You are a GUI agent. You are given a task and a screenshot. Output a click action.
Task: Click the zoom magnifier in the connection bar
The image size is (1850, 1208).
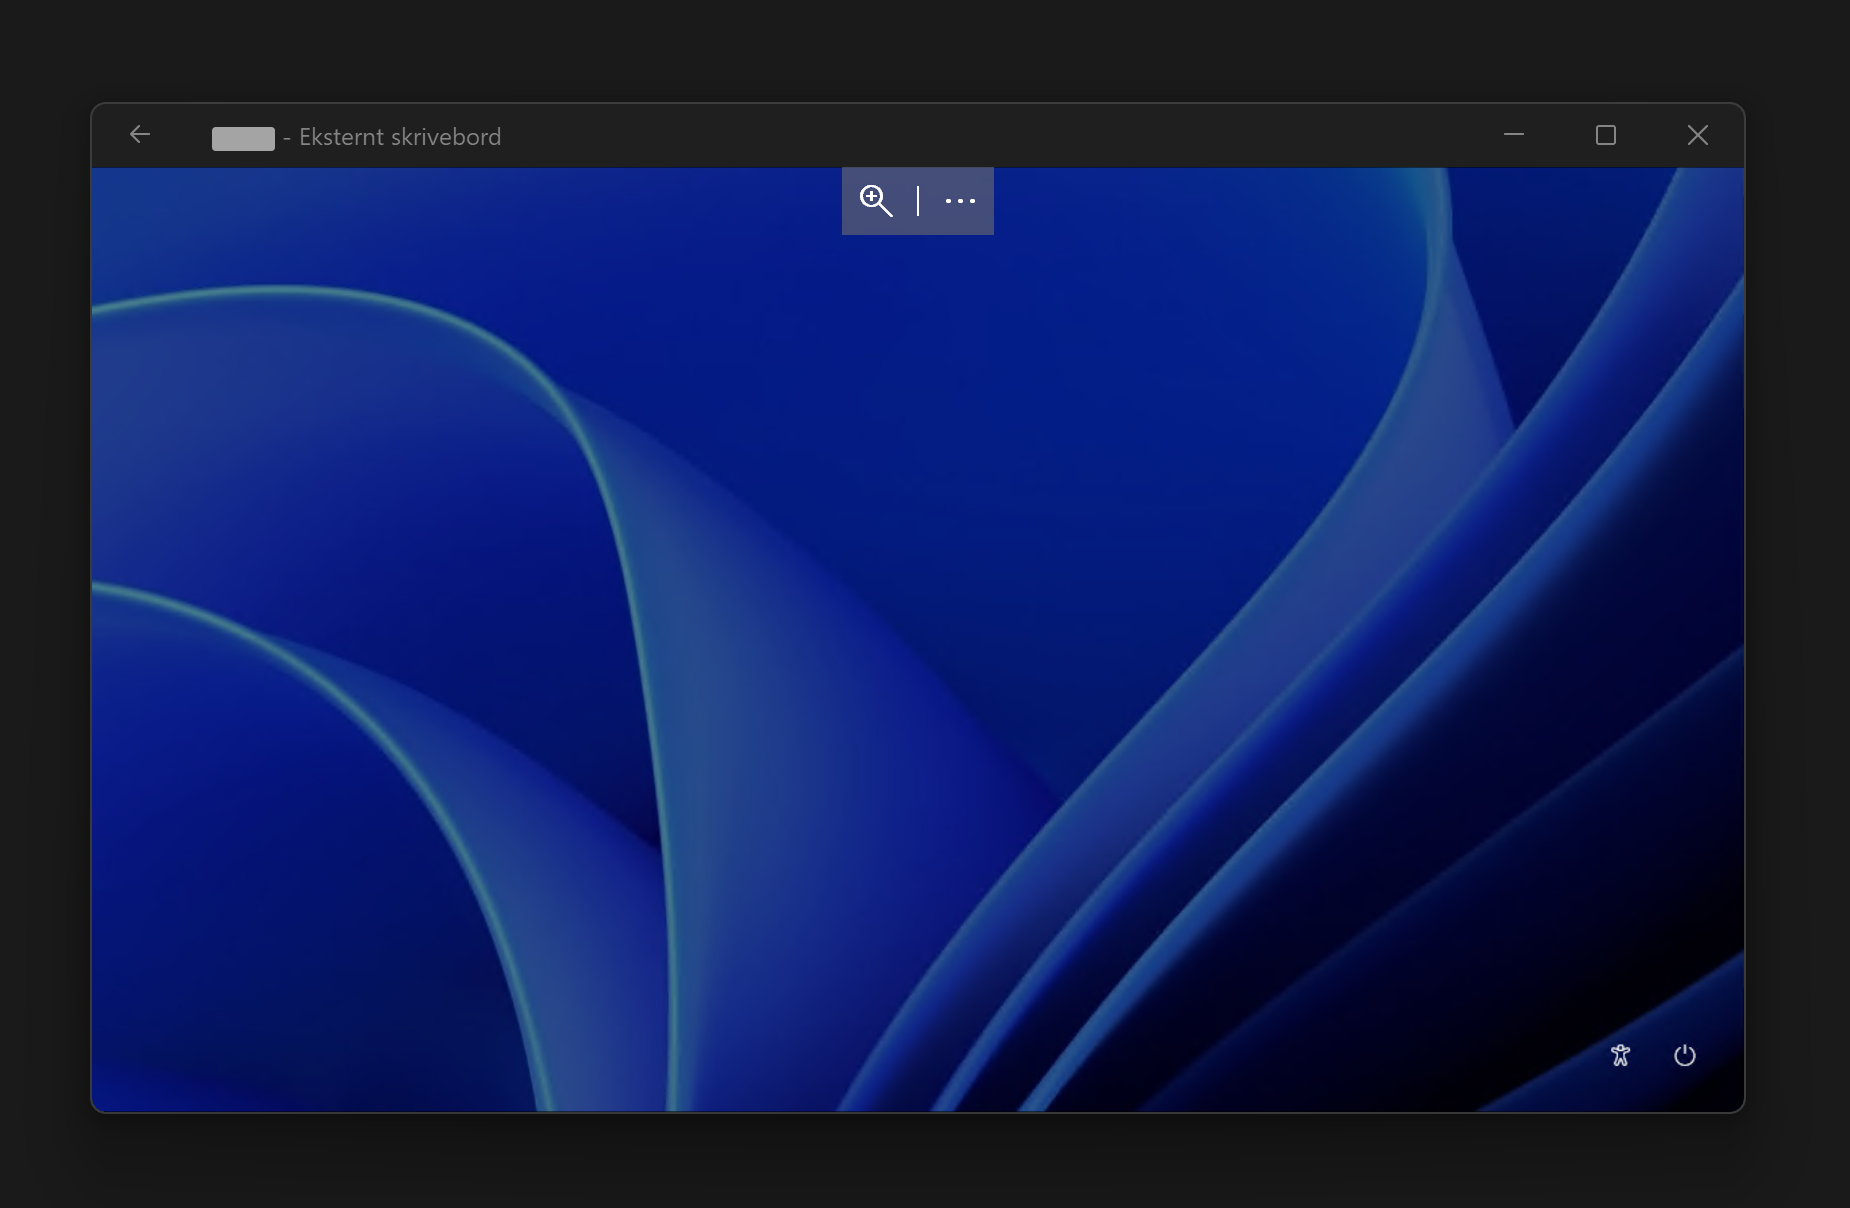tap(876, 201)
